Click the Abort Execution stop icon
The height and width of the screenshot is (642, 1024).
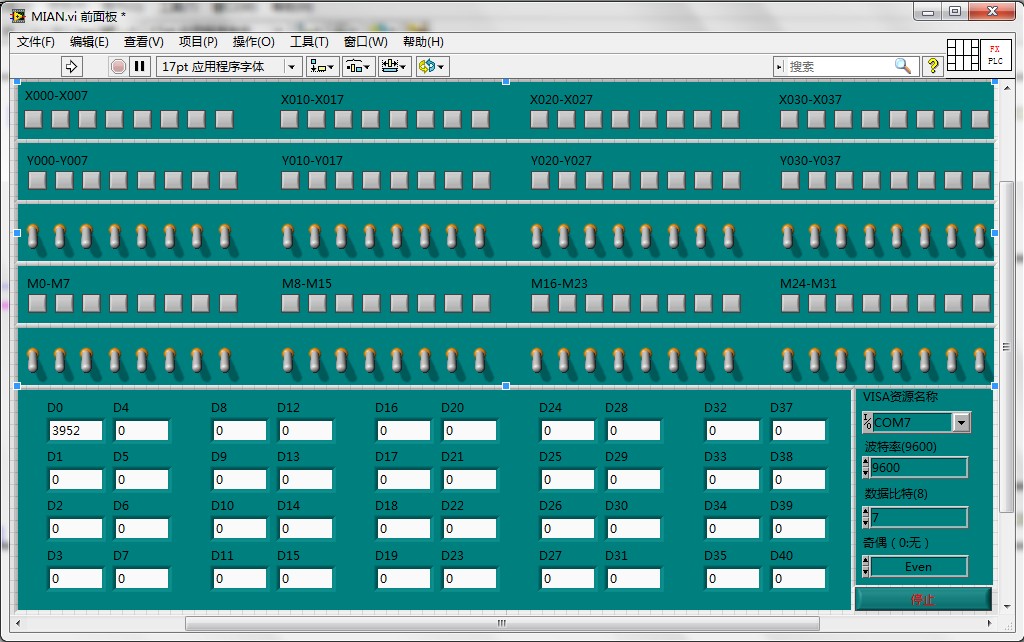pyautogui.click(x=118, y=66)
